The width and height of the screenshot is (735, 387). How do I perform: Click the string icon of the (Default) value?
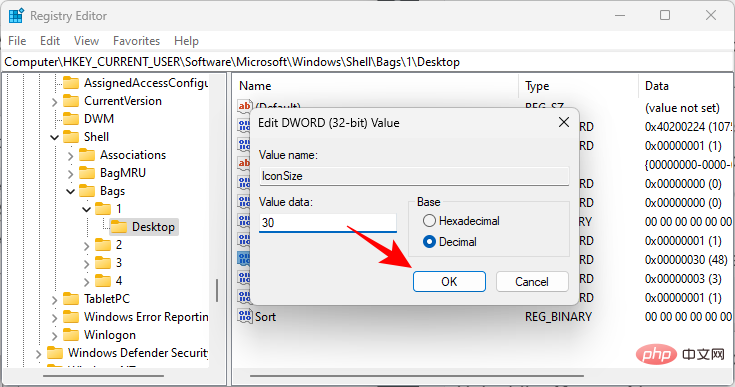point(245,106)
